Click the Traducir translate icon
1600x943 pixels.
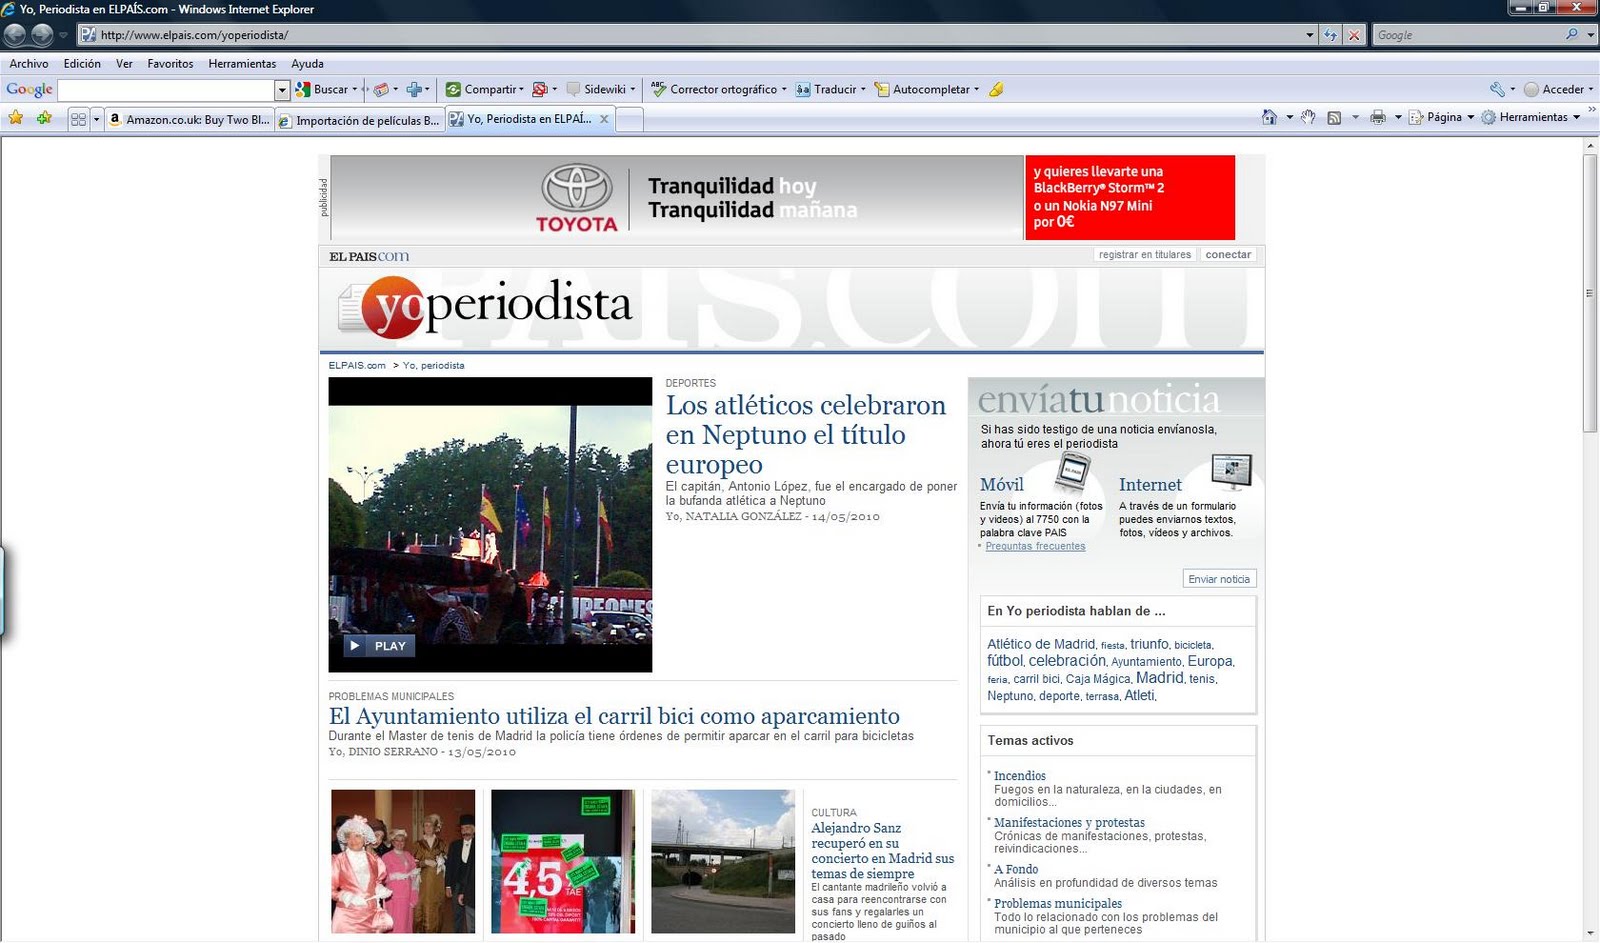(803, 89)
